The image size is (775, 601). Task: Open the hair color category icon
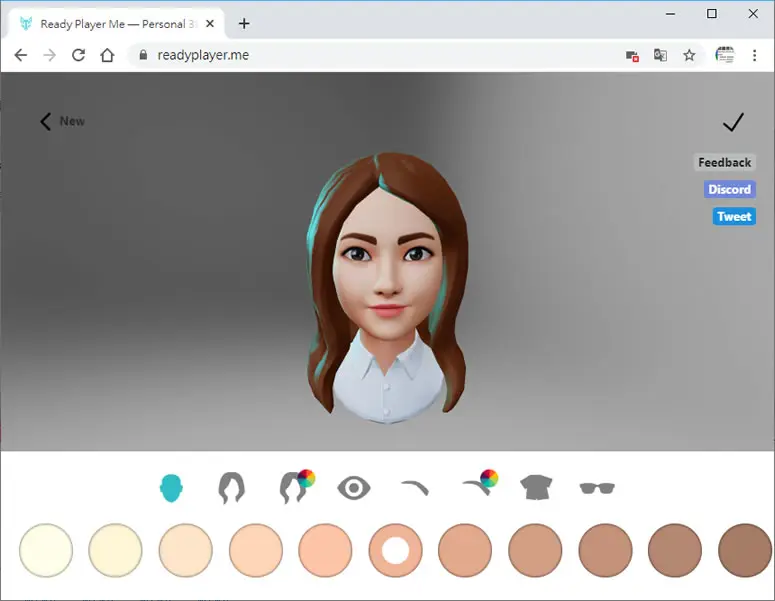click(x=297, y=486)
